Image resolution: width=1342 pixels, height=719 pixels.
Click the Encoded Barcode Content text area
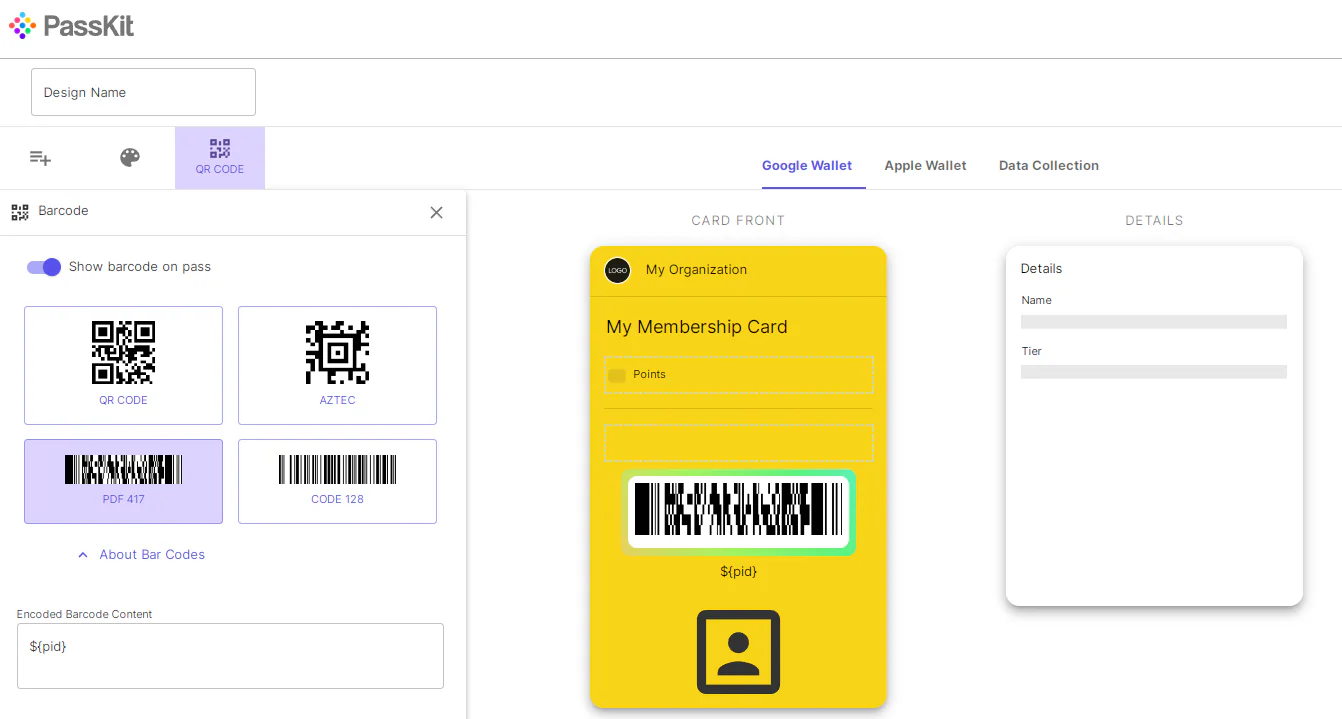pyautogui.click(x=230, y=656)
